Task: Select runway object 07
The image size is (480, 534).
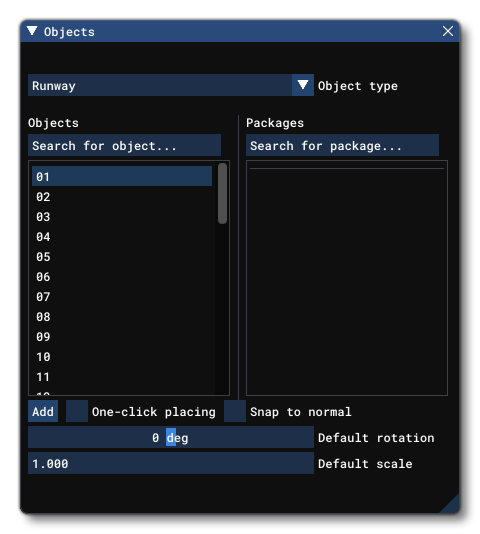Action: pyautogui.click(x=122, y=297)
